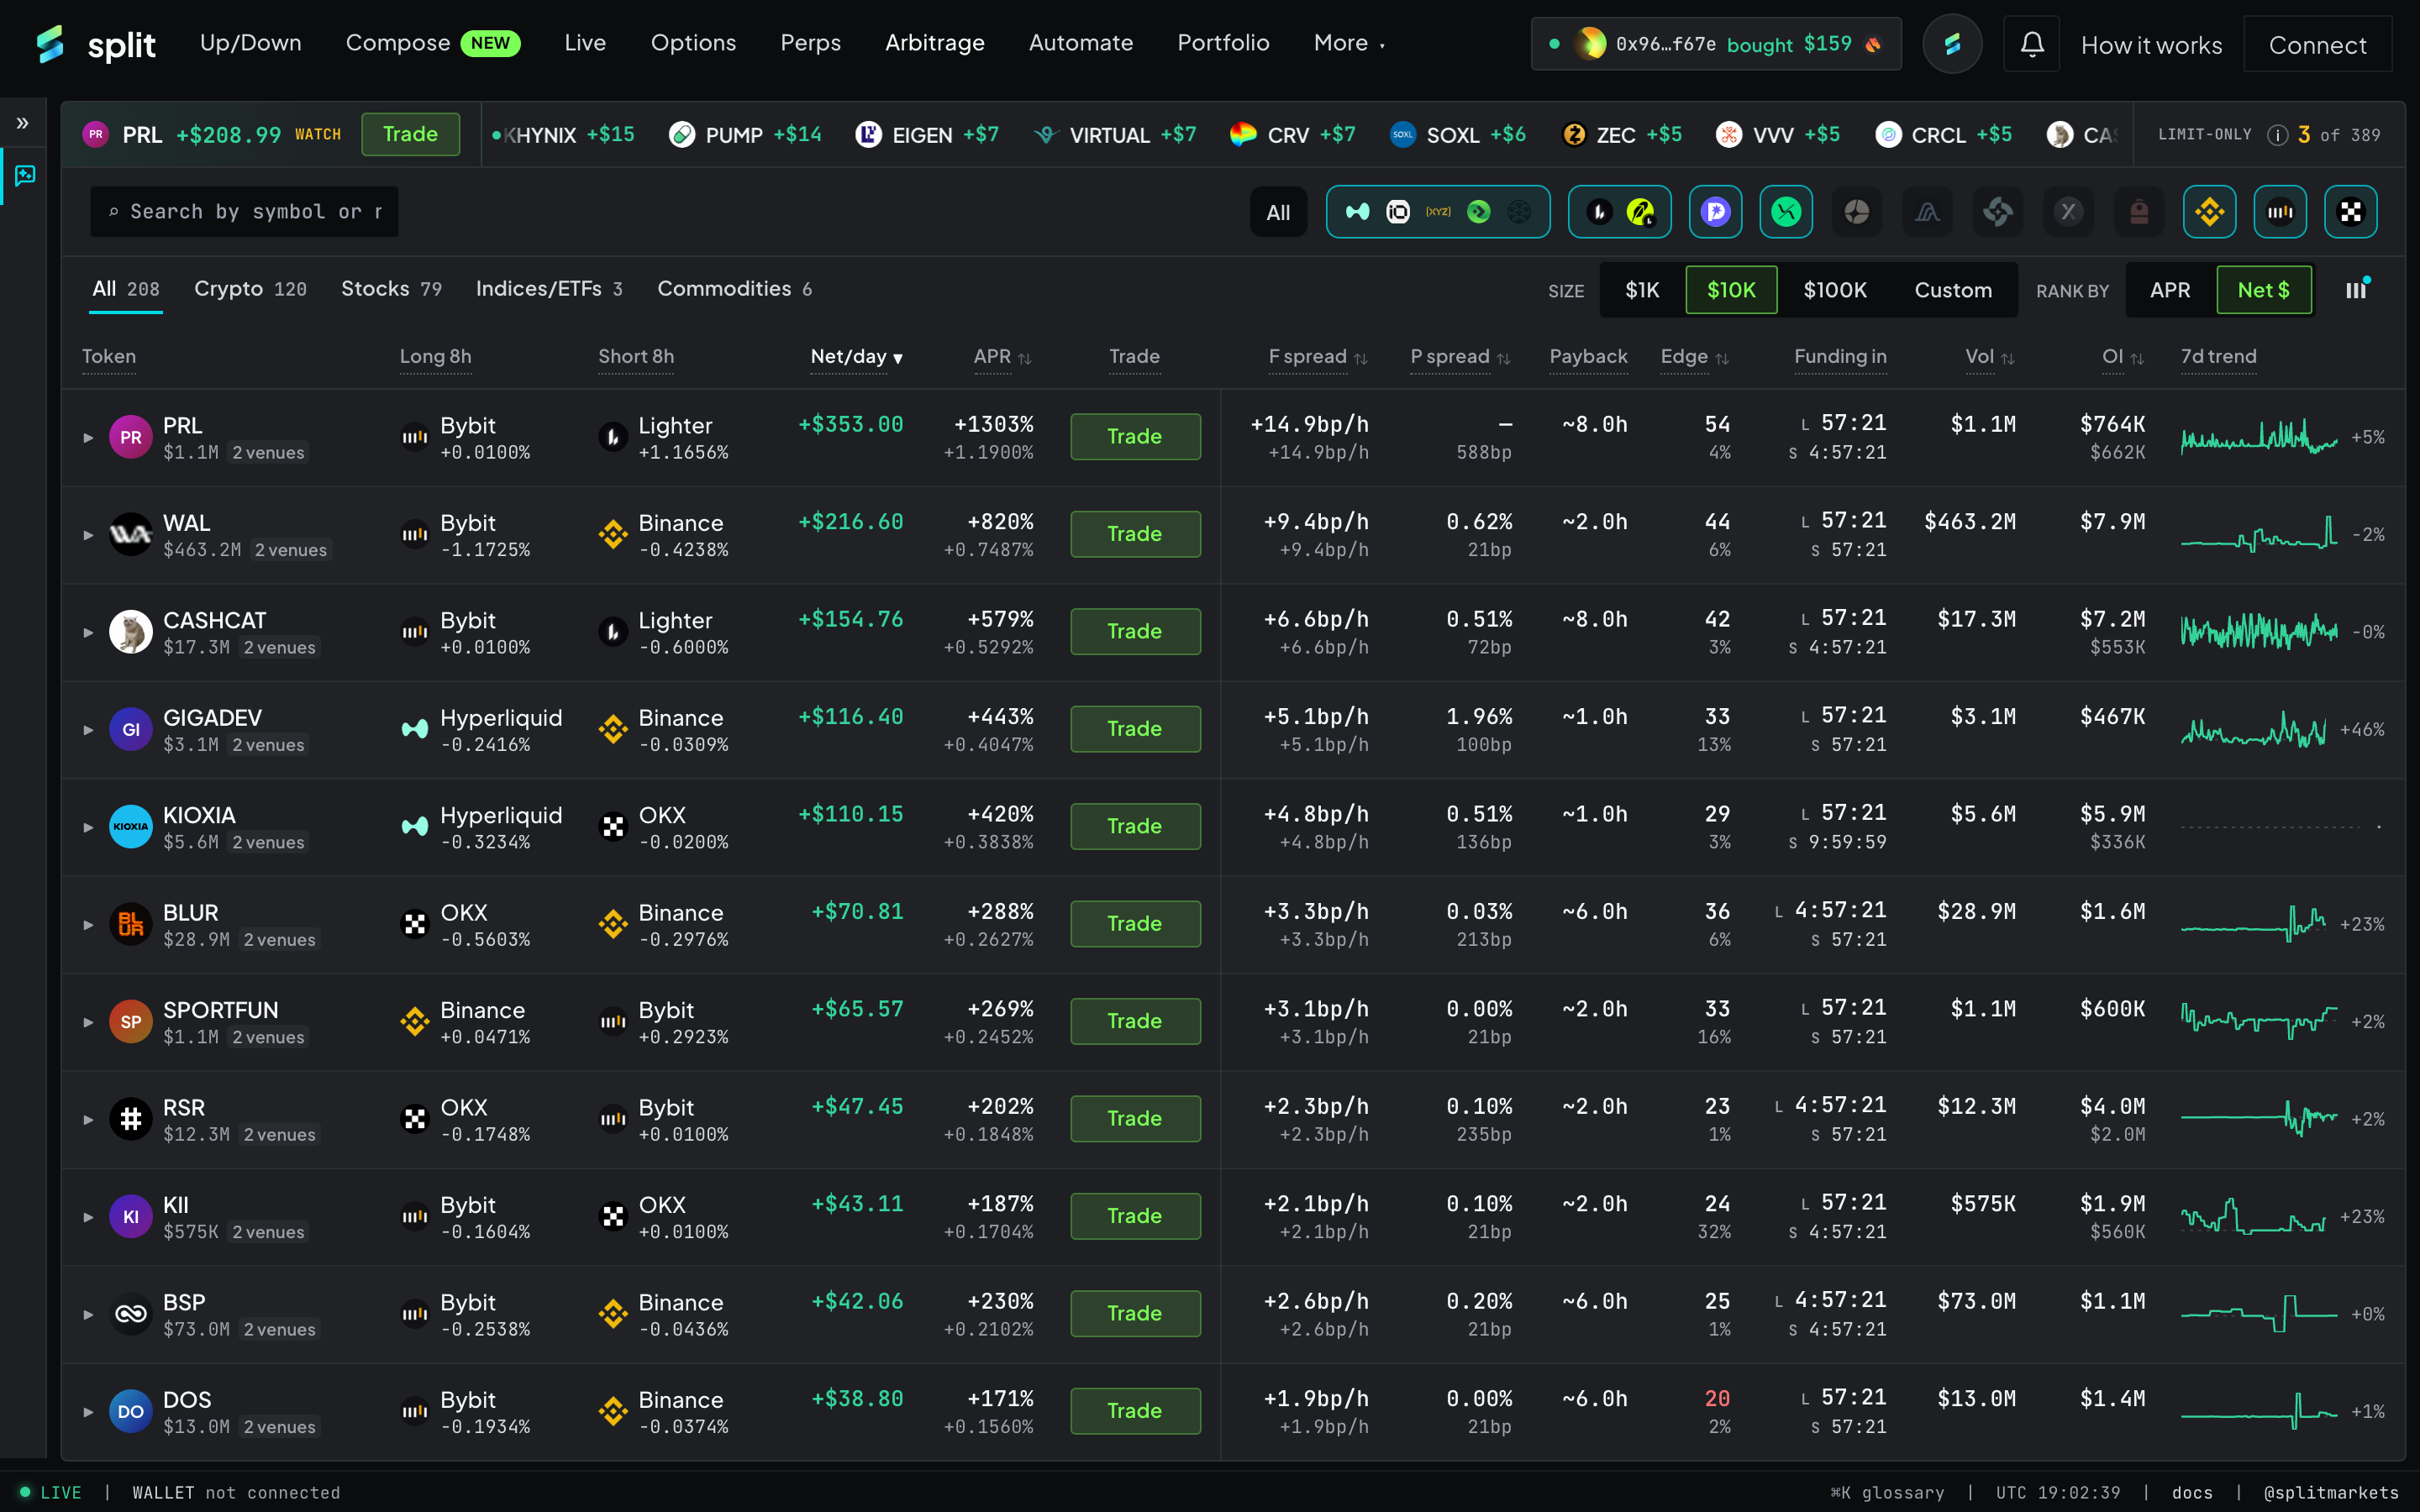
Task: Set position size to $100K
Action: [x=1834, y=290]
